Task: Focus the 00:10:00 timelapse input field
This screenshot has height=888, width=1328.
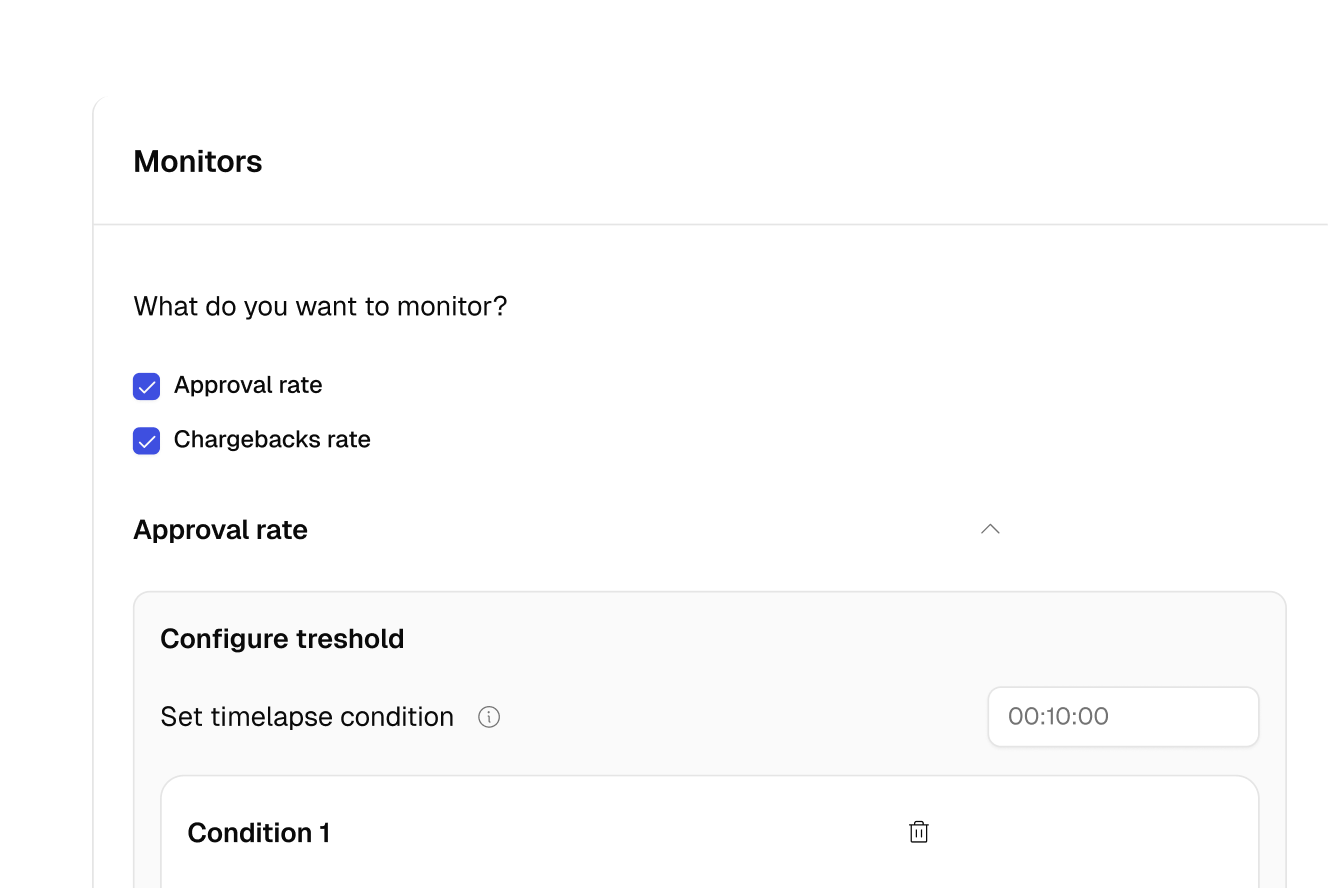Action: (x=1123, y=716)
